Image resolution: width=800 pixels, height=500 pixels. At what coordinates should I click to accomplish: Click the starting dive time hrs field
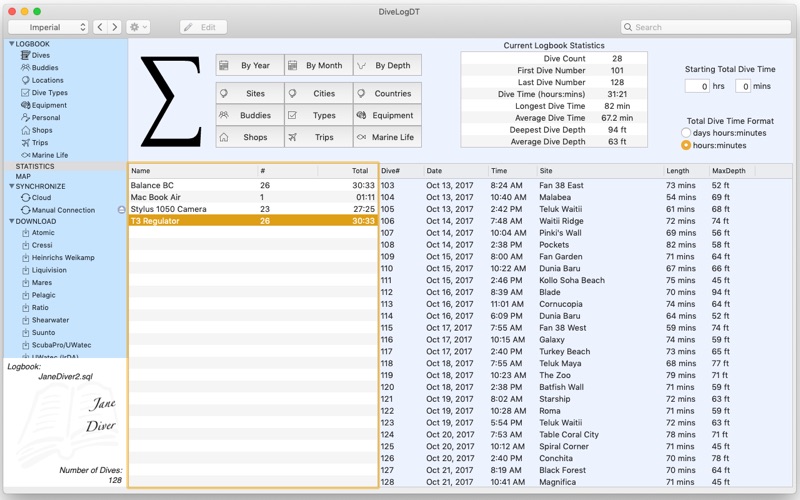(697, 87)
